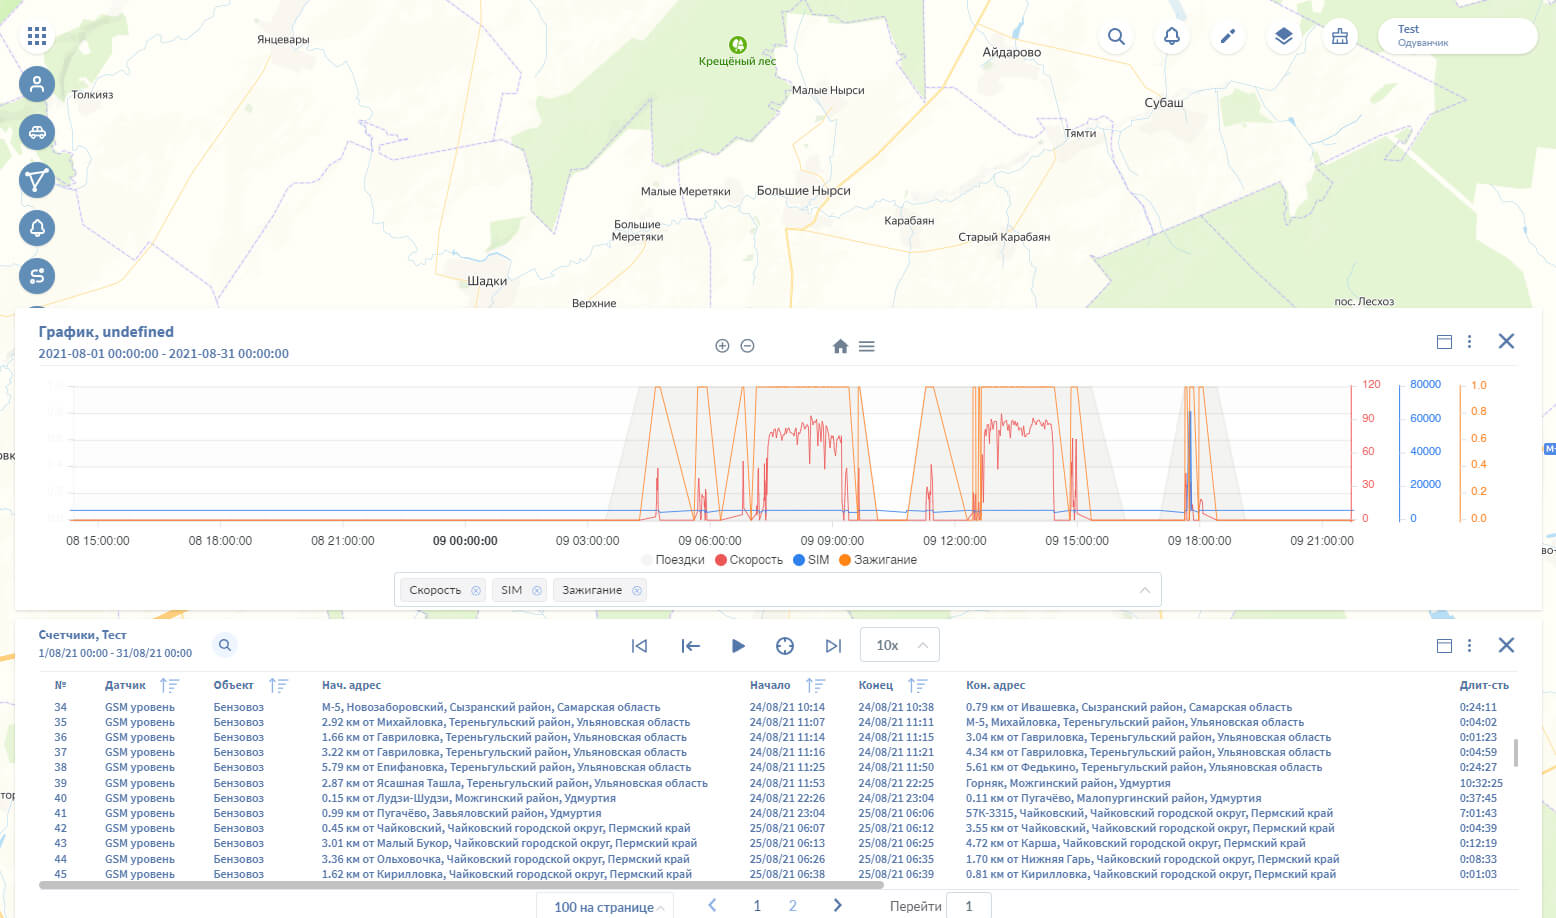Sort the table by Начало column
The image size is (1556, 918).
[x=815, y=686]
